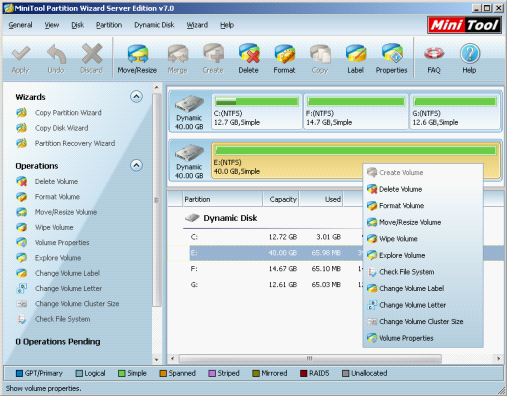Click the Undo arrow toolbar icon
The width and height of the screenshot is (507, 396).
click(x=56, y=54)
